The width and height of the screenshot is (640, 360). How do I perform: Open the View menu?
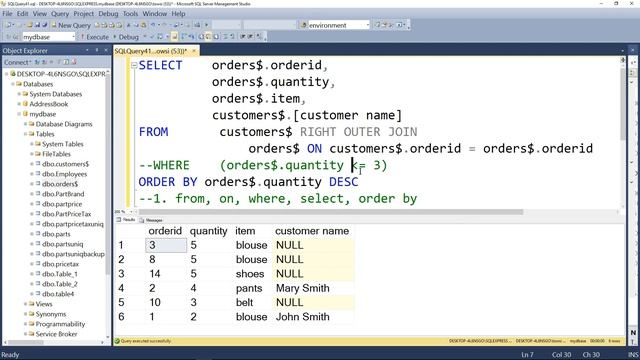(x=40, y=13)
